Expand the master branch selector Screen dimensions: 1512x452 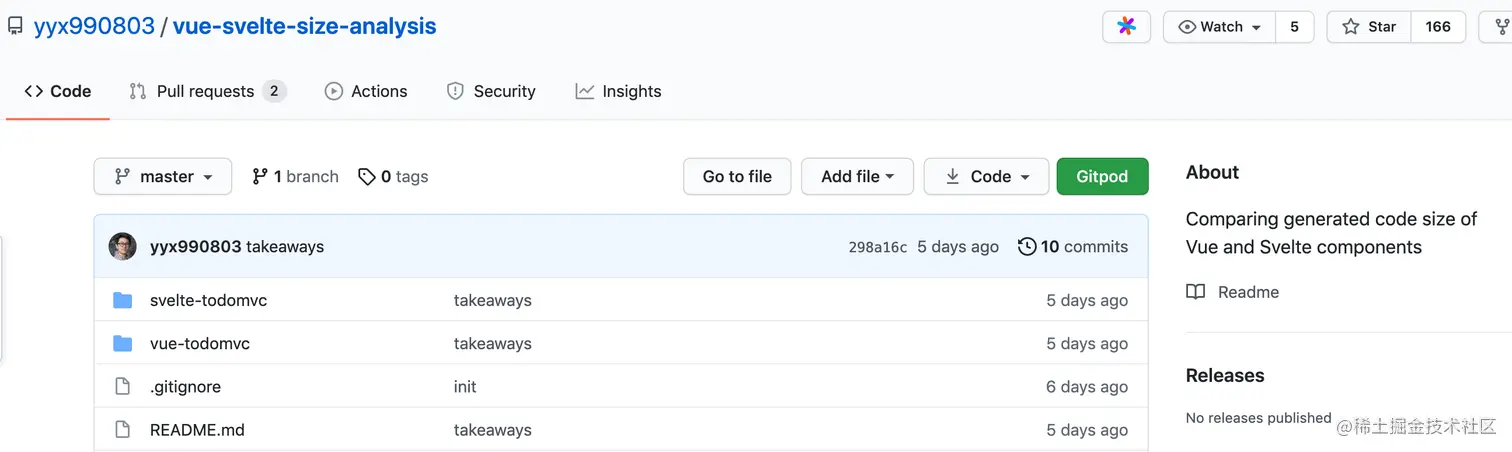point(163,176)
